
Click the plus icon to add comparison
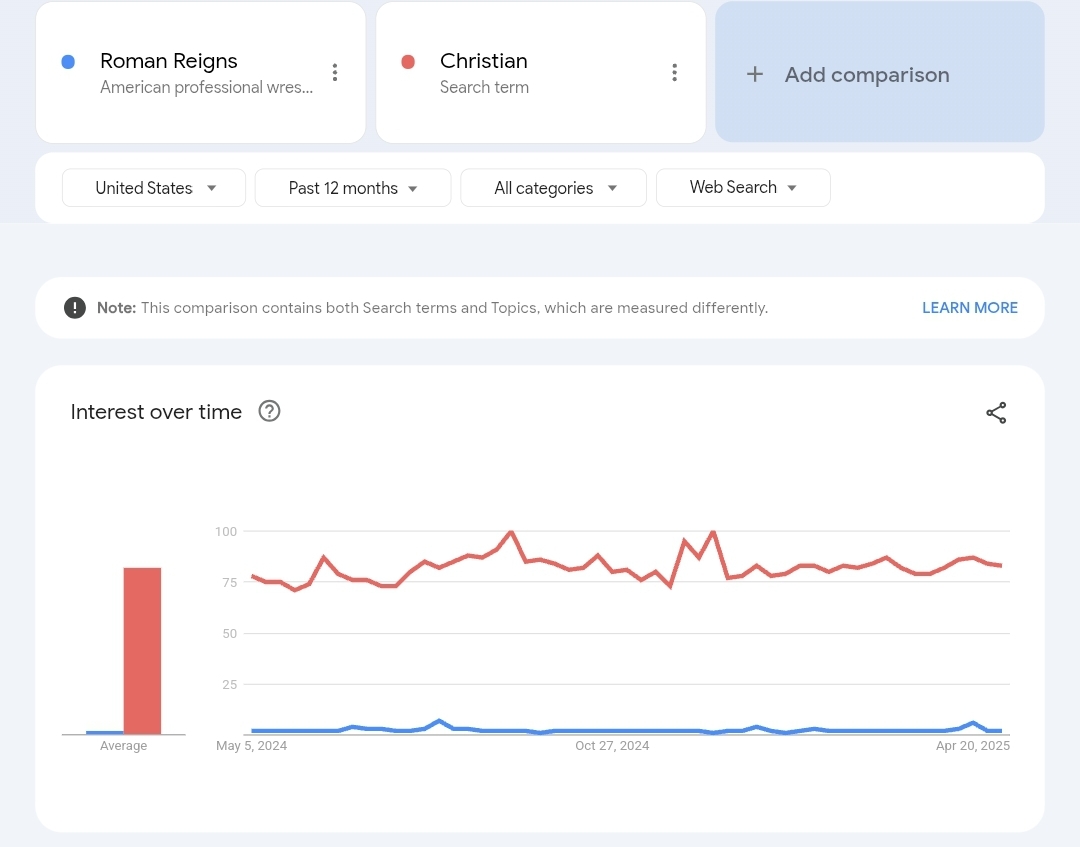coord(755,75)
